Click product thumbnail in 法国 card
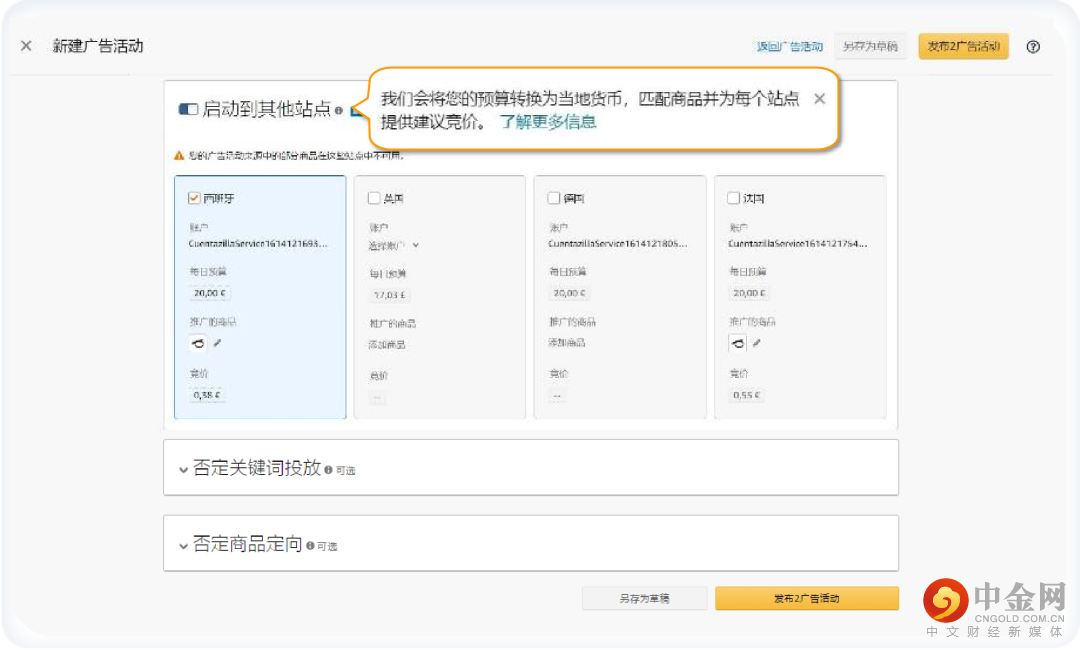Viewport: 1080px width, 650px height. coord(738,343)
